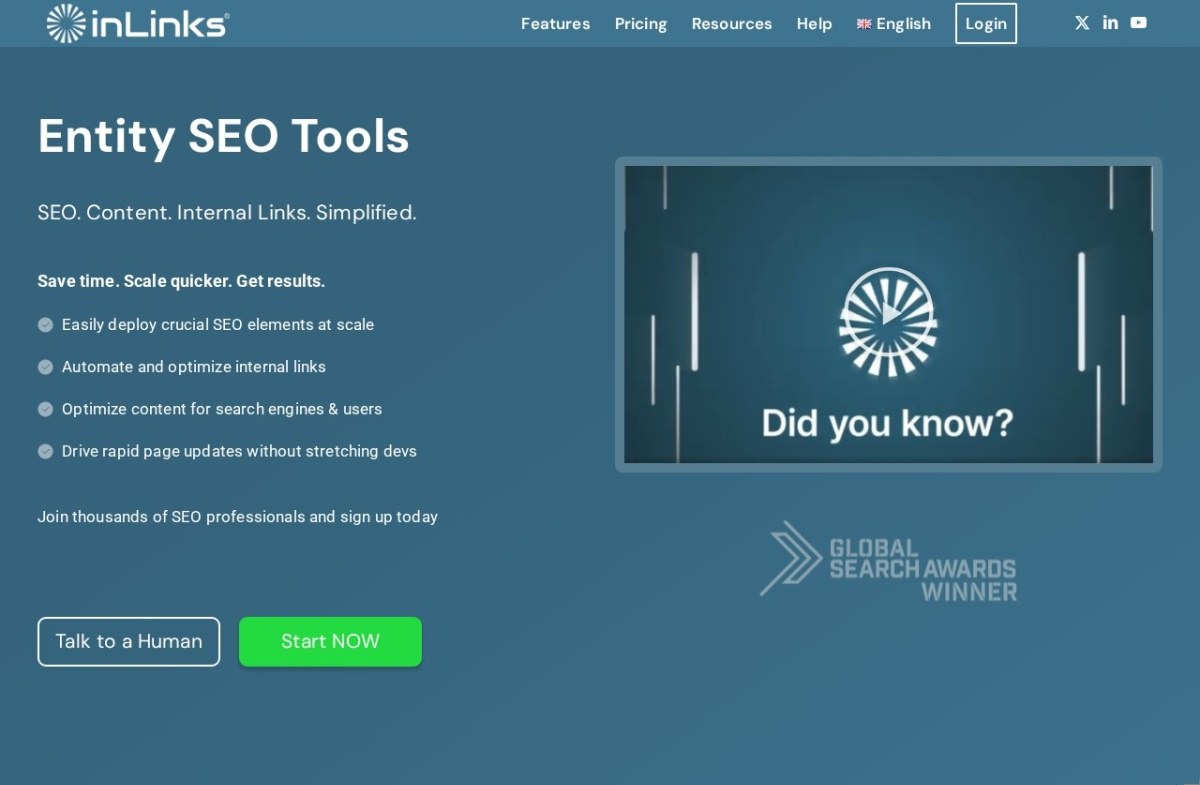This screenshot has width=1200, height=785.
Task: Click 'Optimize content for search engines & users'
Action: tap(222, 409)
